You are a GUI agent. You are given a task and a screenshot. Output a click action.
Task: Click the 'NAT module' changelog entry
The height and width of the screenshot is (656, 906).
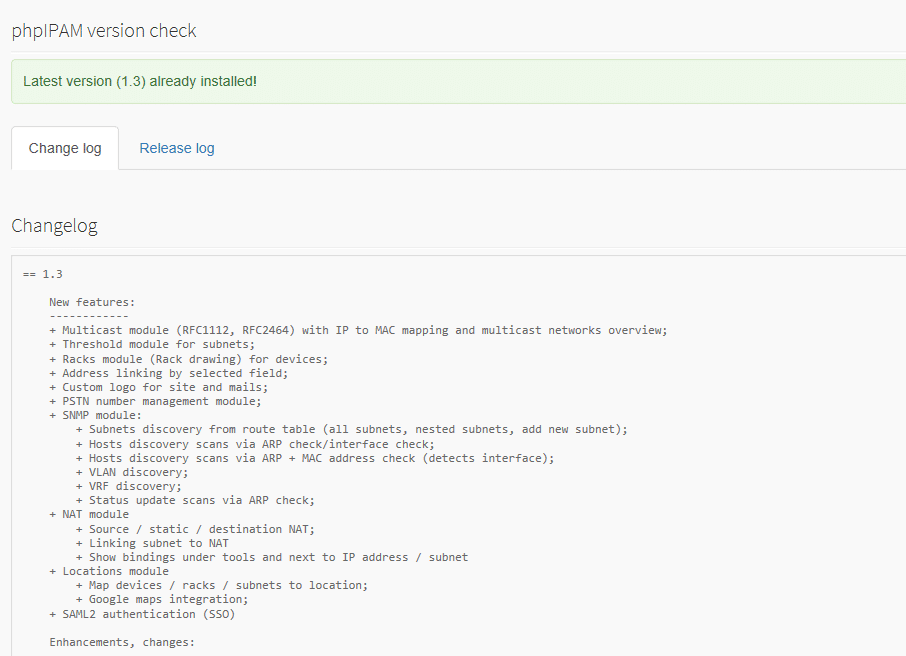[x=89, y=514]
